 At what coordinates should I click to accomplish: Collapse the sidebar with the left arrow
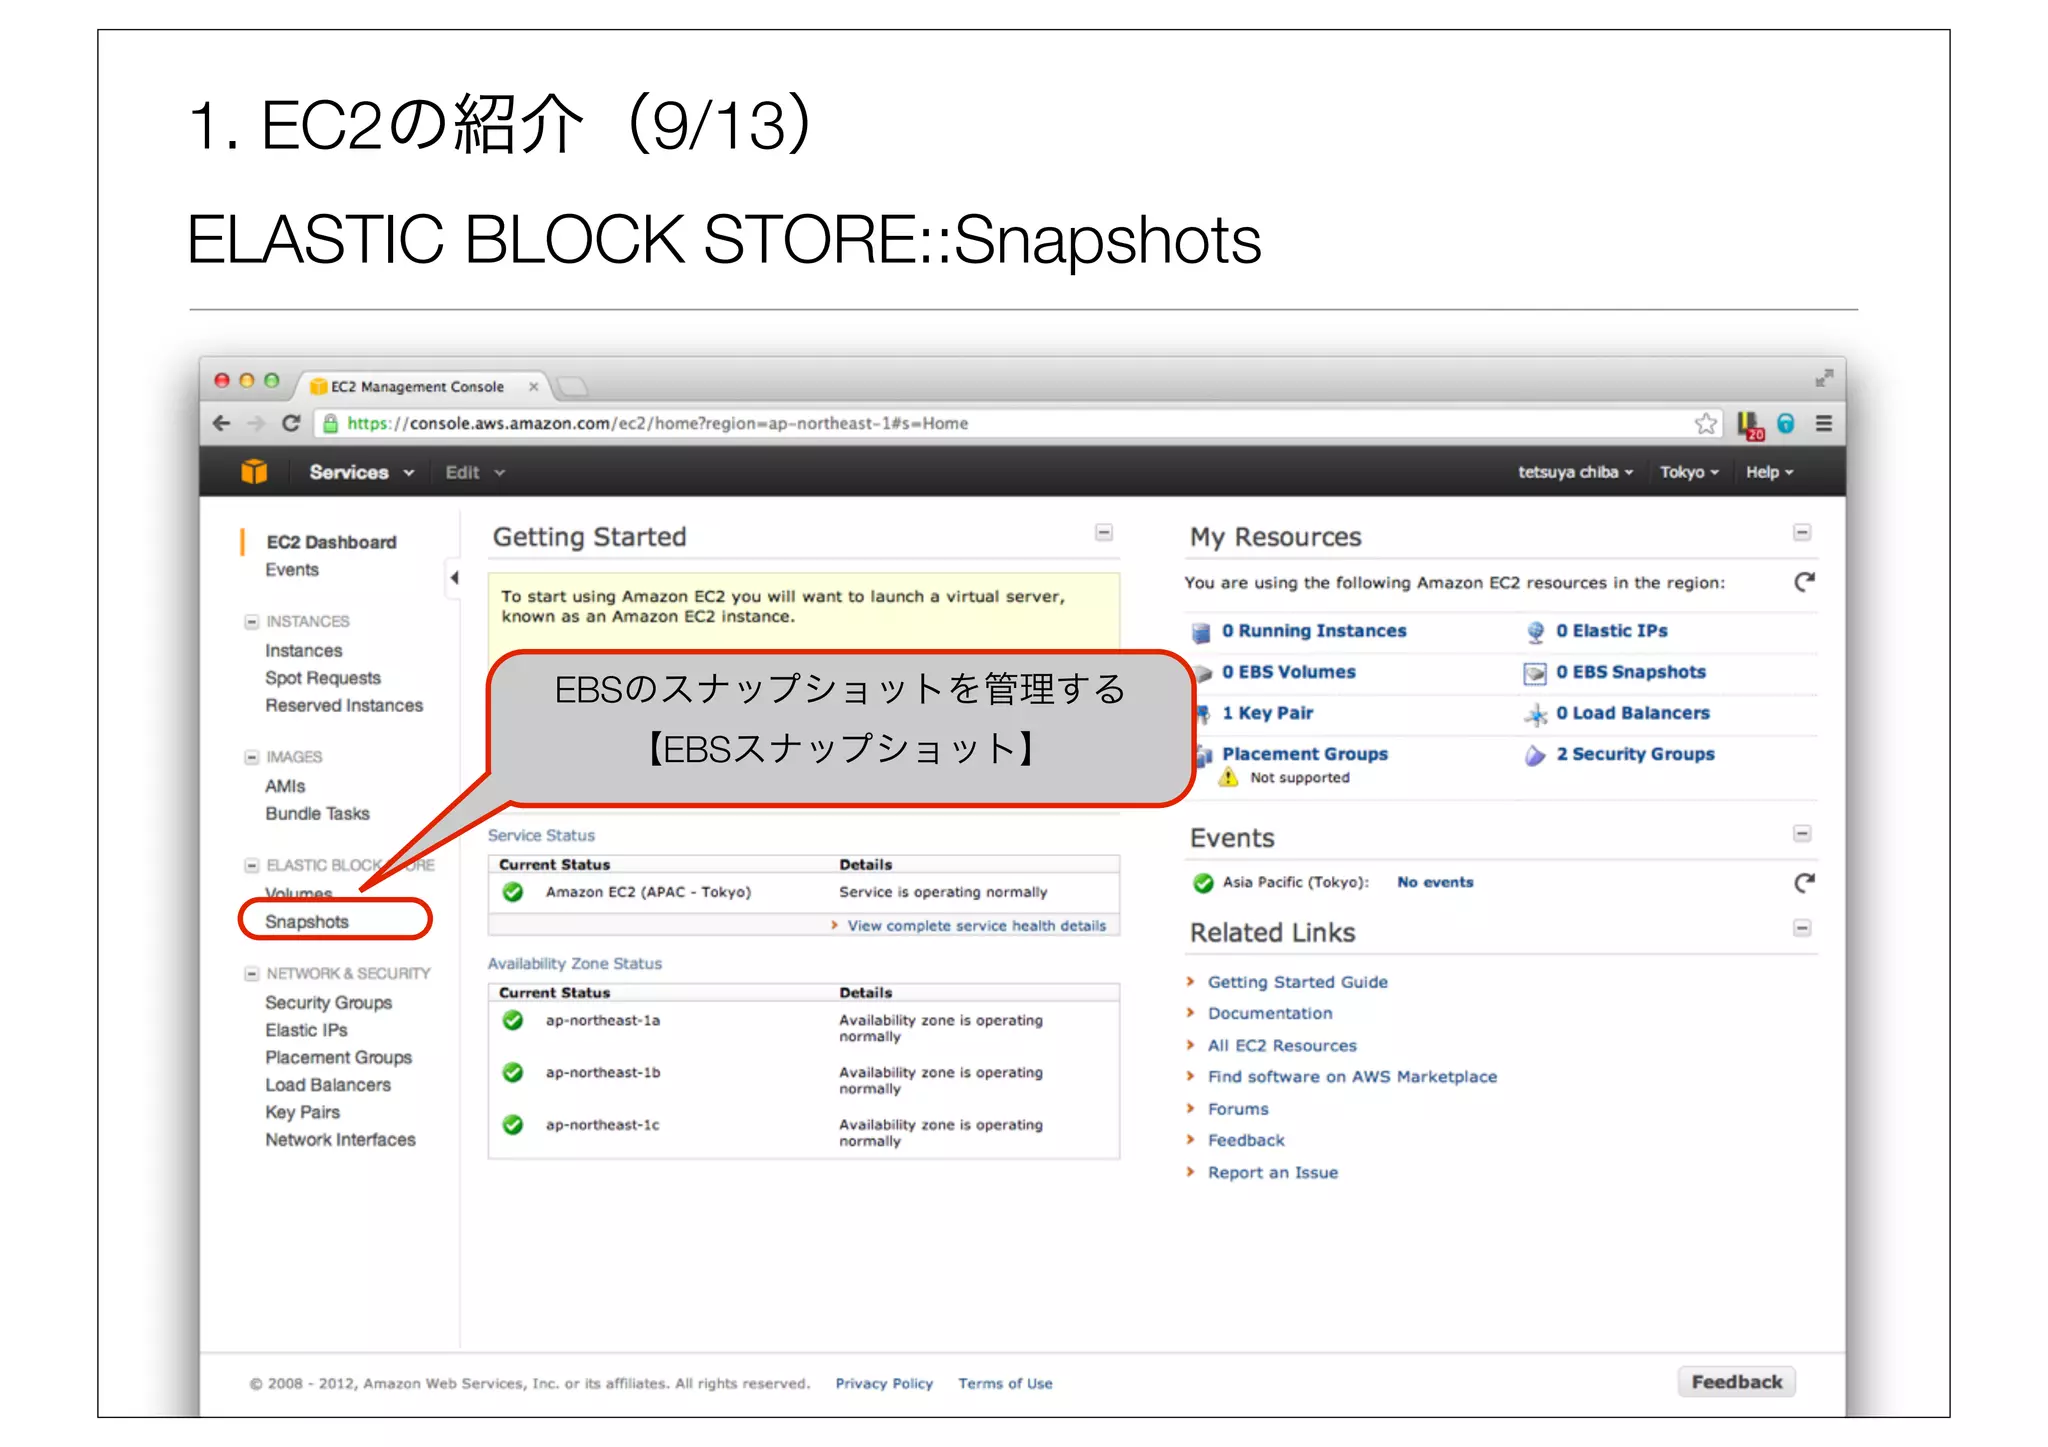454,578
